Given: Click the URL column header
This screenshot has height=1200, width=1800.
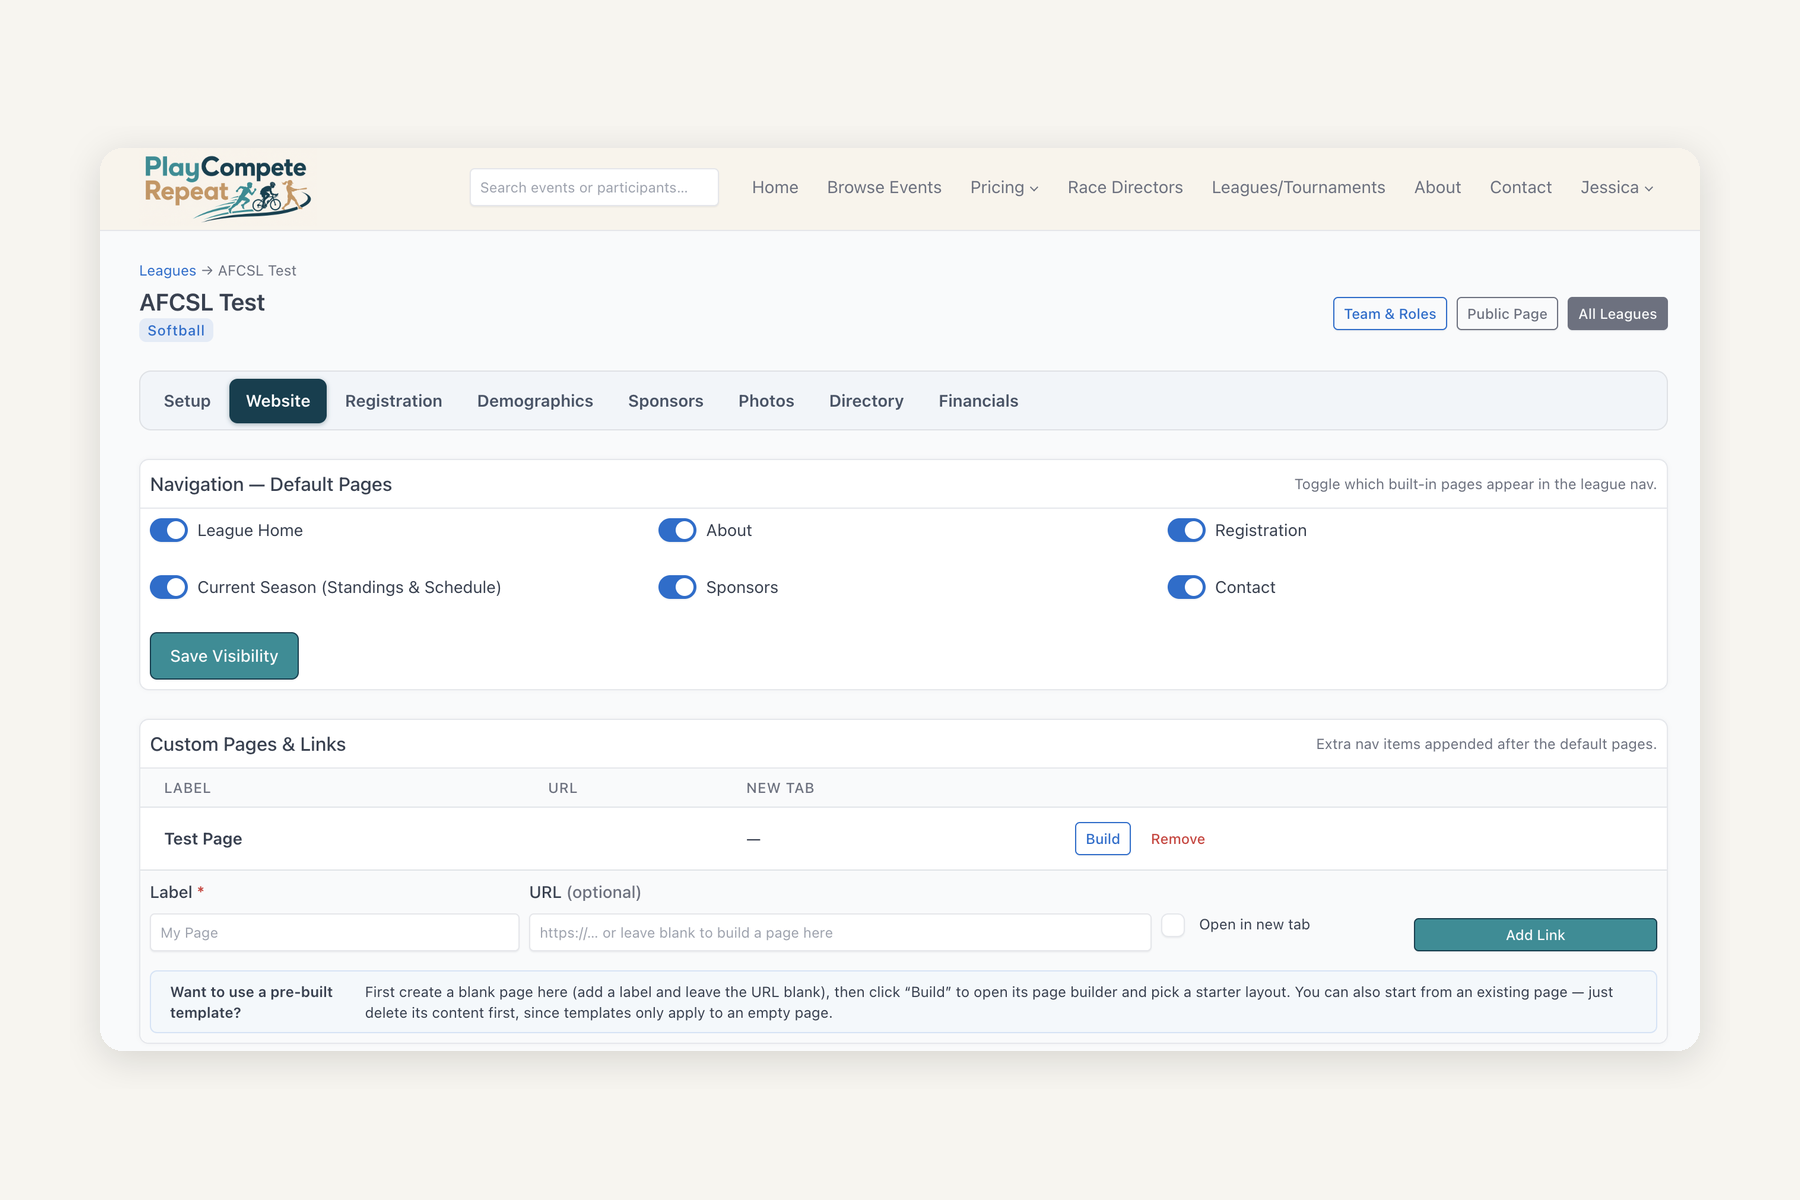Looking at the screenshot, I should (563, 788).
